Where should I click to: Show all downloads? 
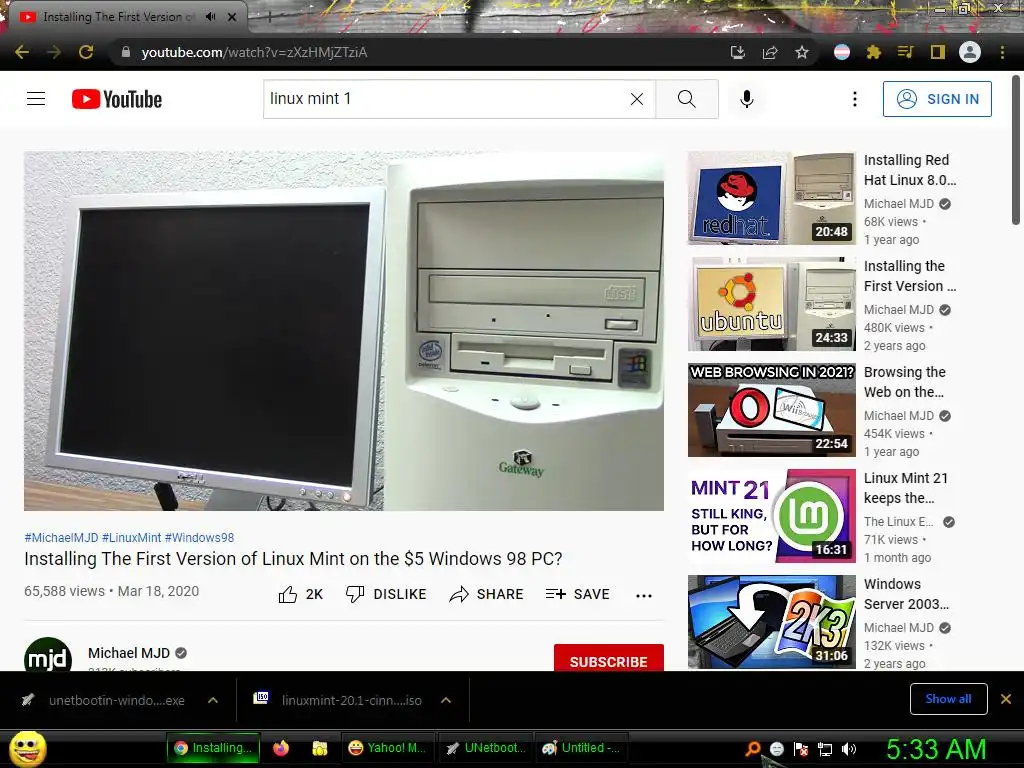tap(948, 699)
